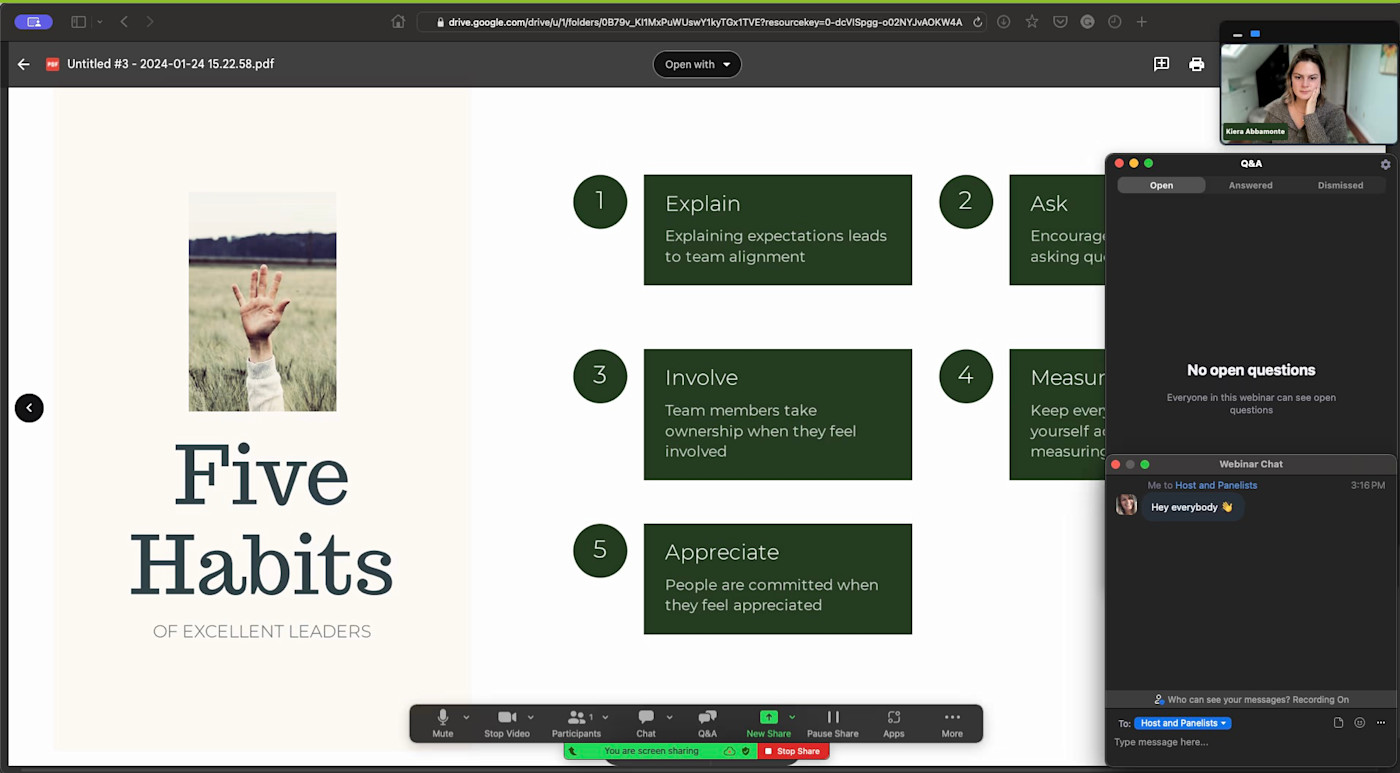Click the Hey everybody chat message
Viewport: 1400px width, 773px height.
(x=1192, y=507)
